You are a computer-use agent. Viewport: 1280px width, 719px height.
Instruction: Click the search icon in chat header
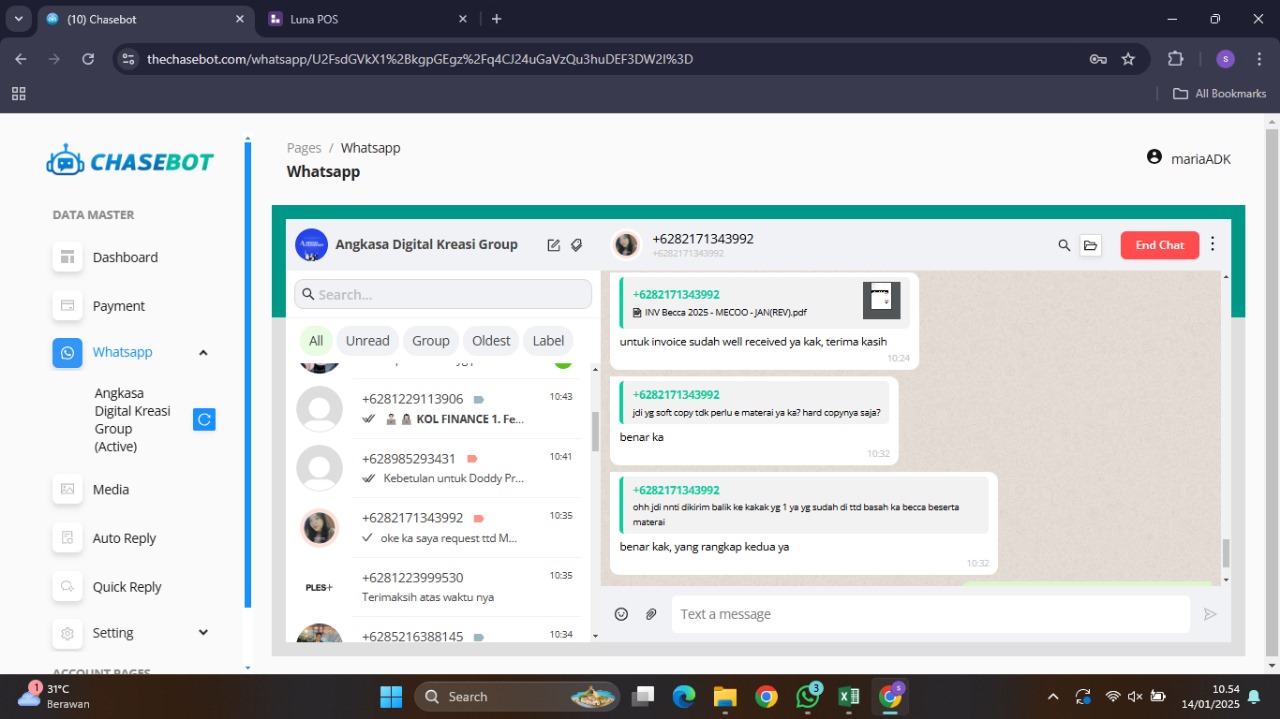(x=1064, y=245)
